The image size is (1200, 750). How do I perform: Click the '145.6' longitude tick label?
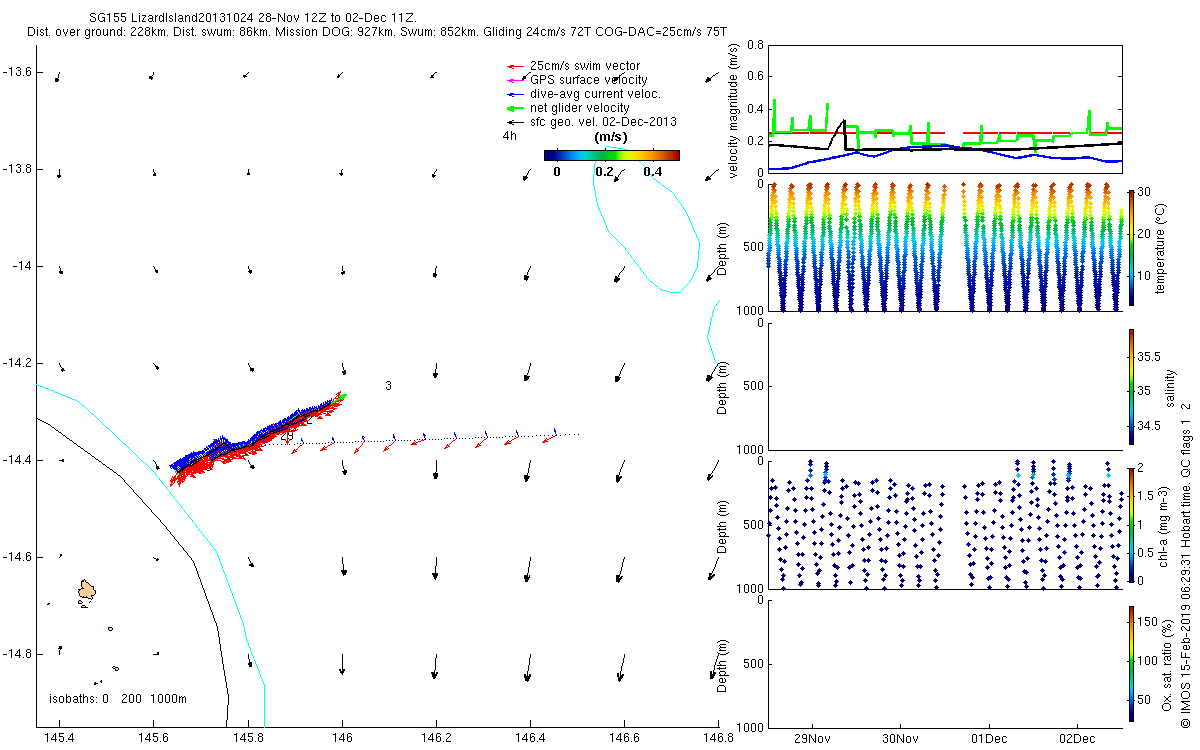pos(154,737)
